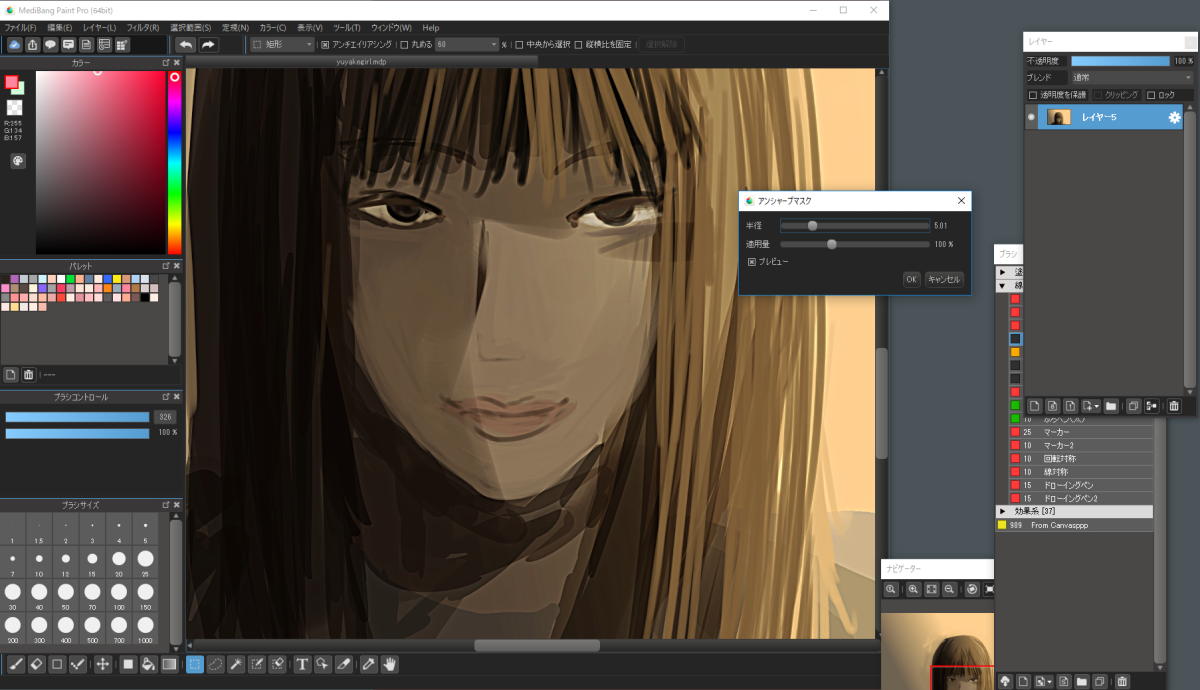Choose the Move tool
The width and height of the screenshot is (1200, 690).
102,664
